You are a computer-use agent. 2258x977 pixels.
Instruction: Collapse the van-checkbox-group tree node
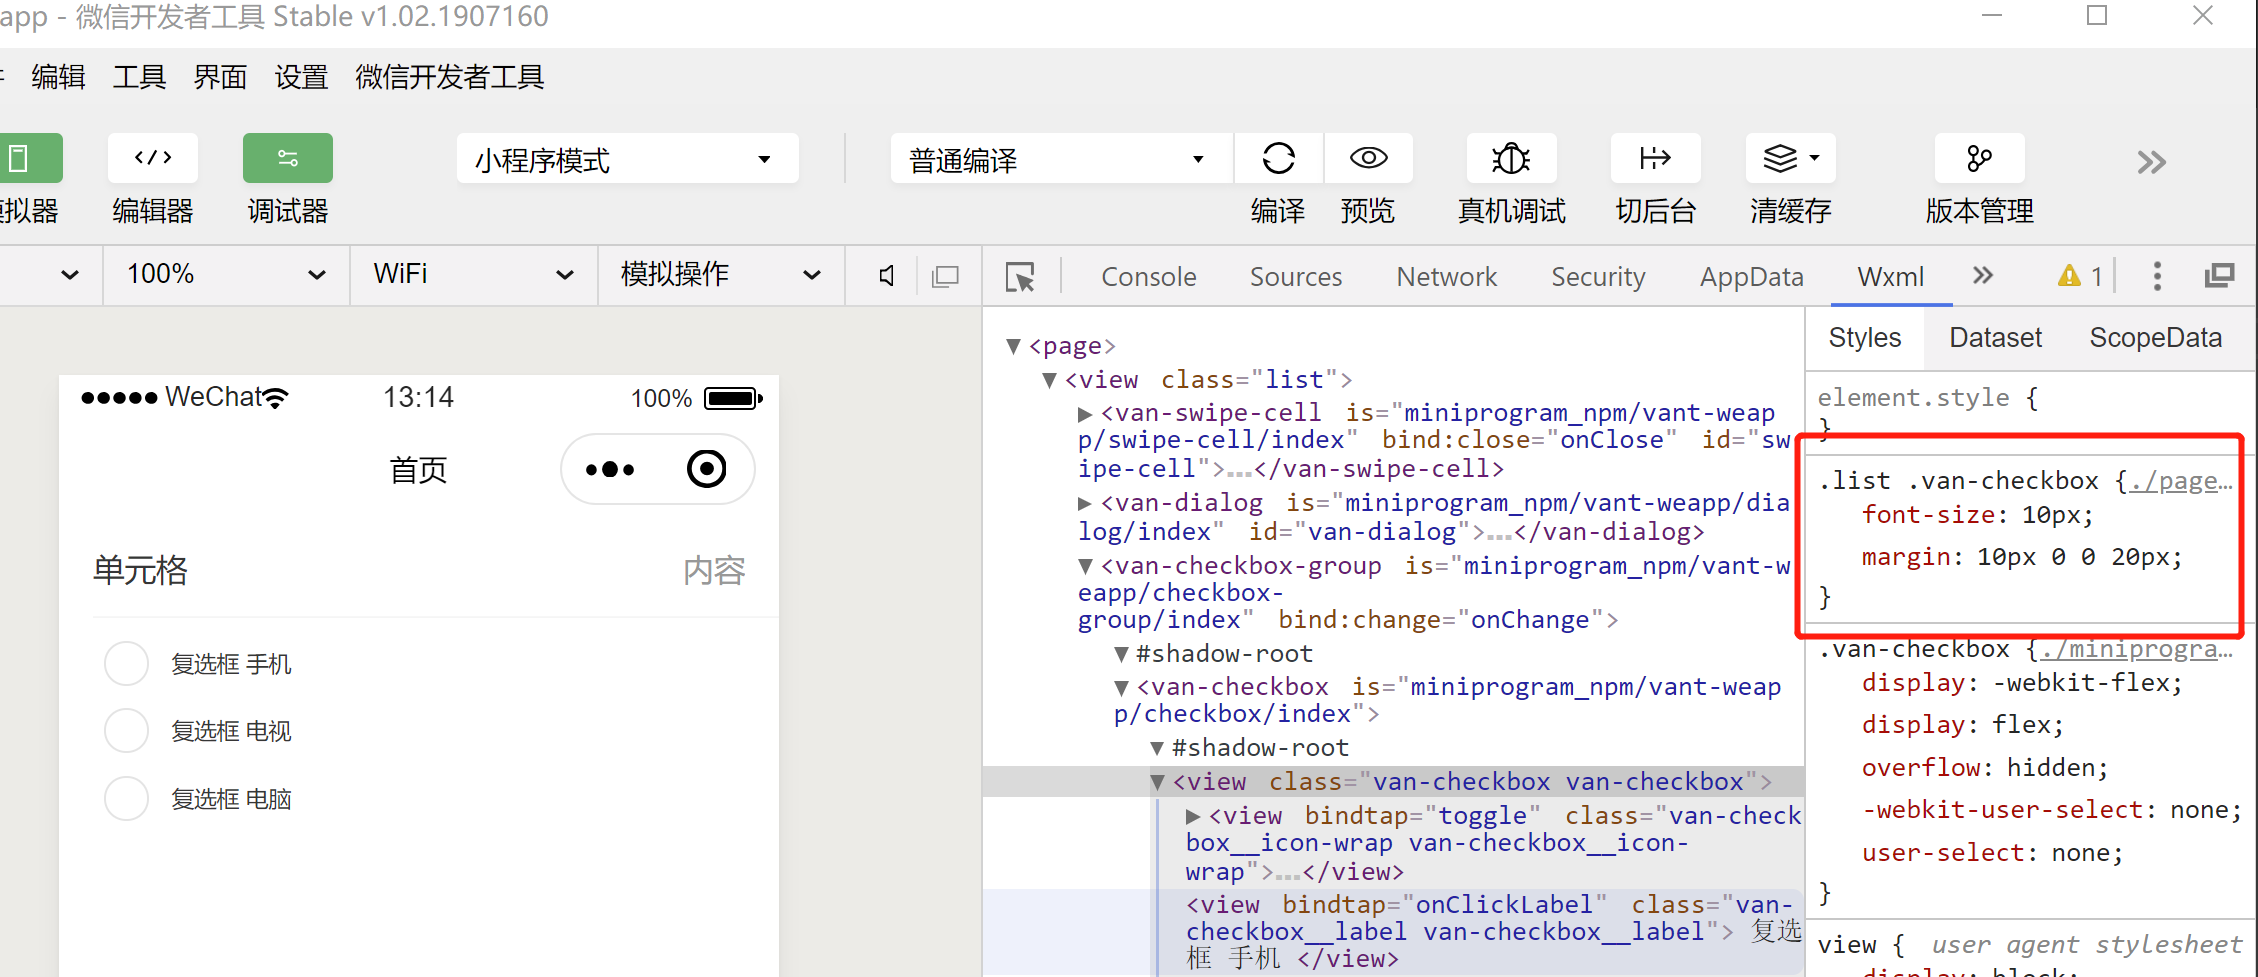1086,566
